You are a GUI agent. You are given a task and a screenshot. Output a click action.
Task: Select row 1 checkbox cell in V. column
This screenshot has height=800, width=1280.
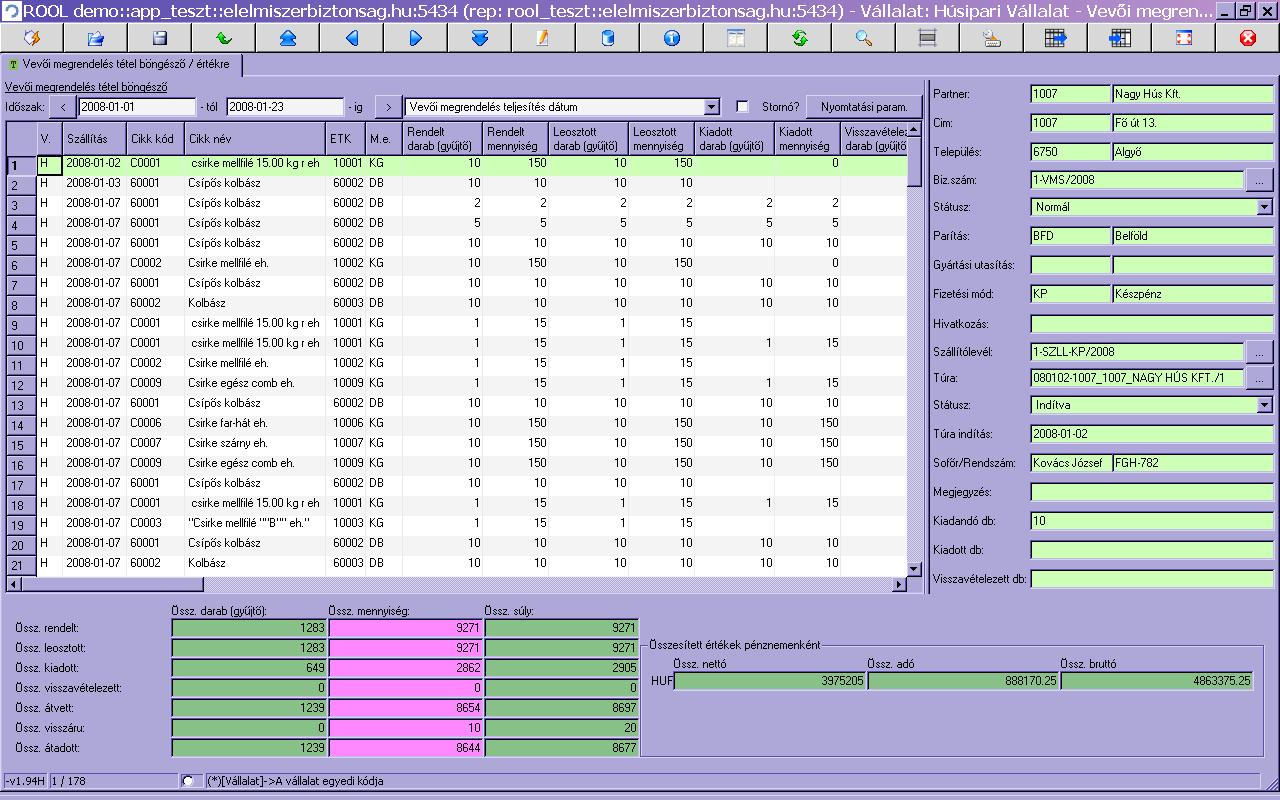pos(49,164)
